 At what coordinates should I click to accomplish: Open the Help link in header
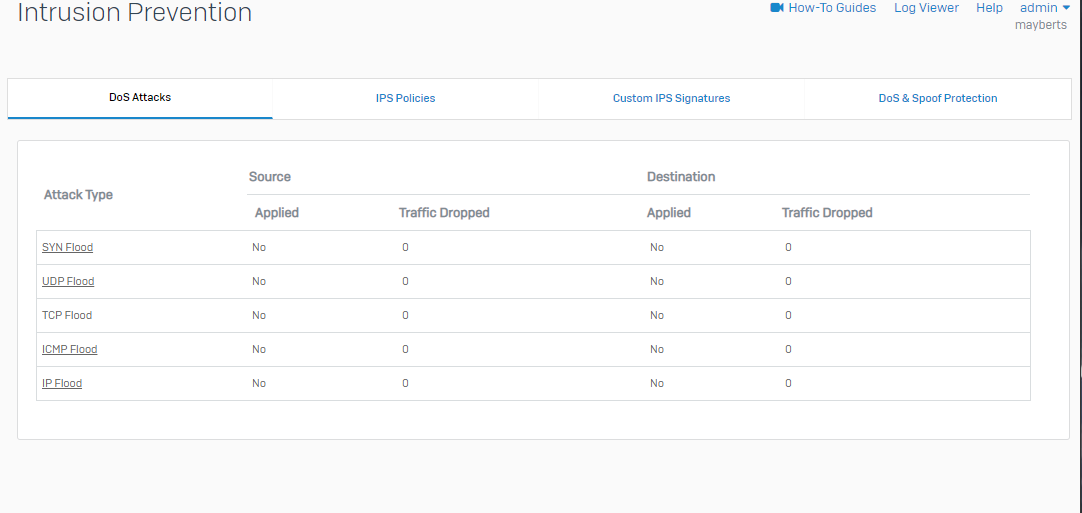coord(989,8)
